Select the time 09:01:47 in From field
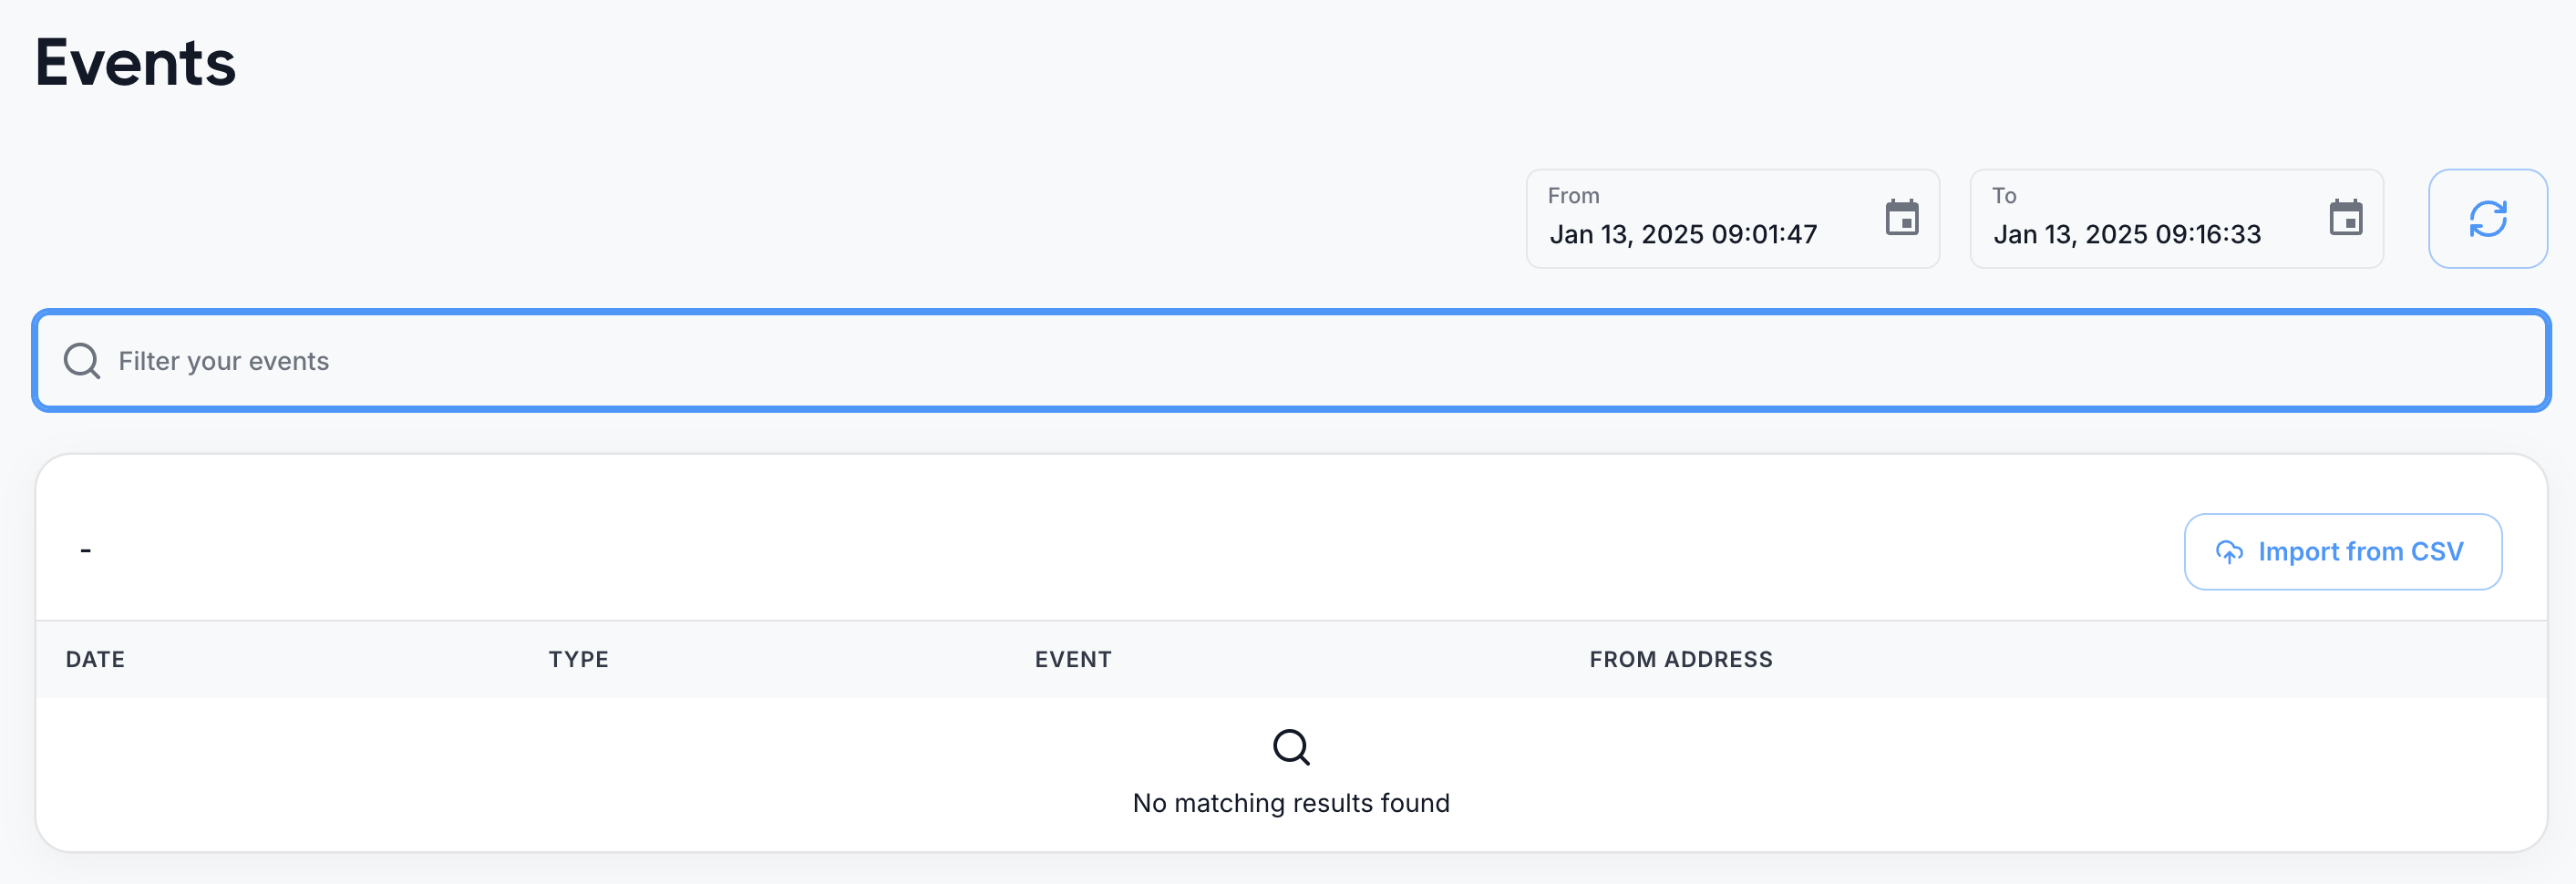2576x884 pixels. (1764, 235)
